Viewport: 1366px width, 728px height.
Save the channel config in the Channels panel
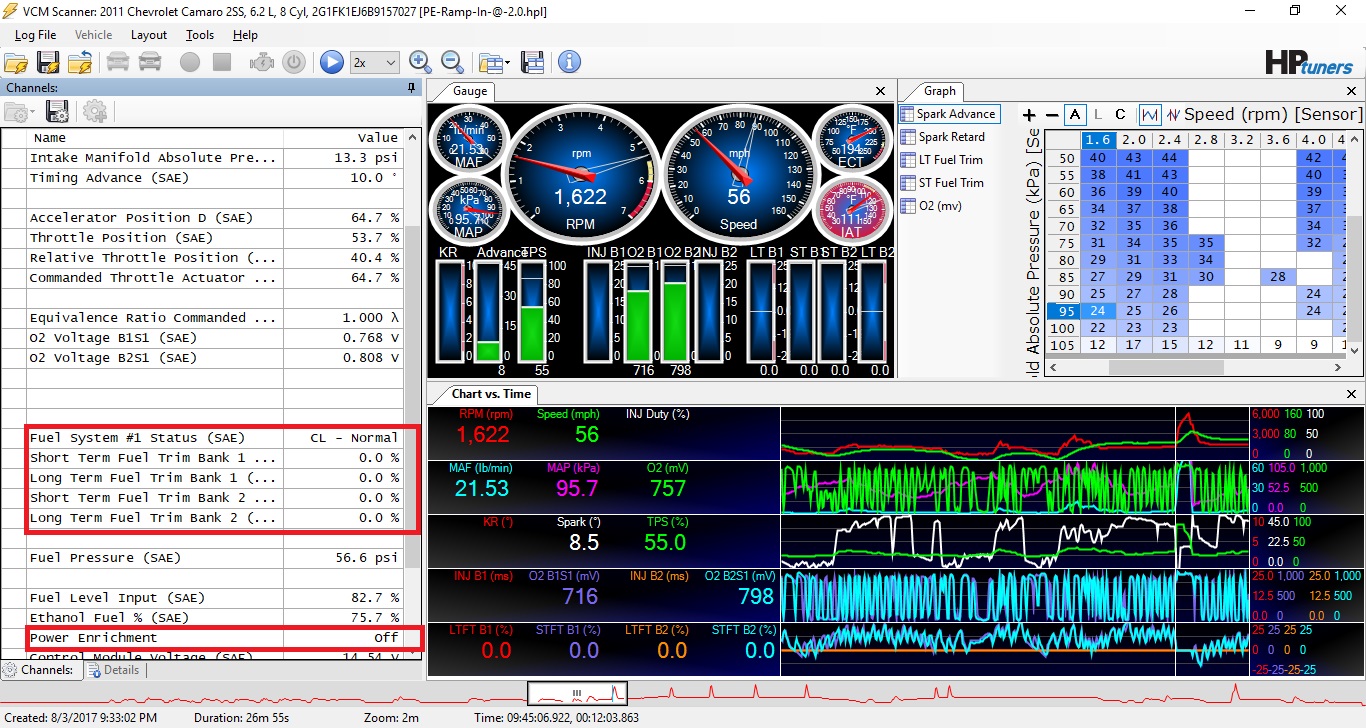(57, 112)
